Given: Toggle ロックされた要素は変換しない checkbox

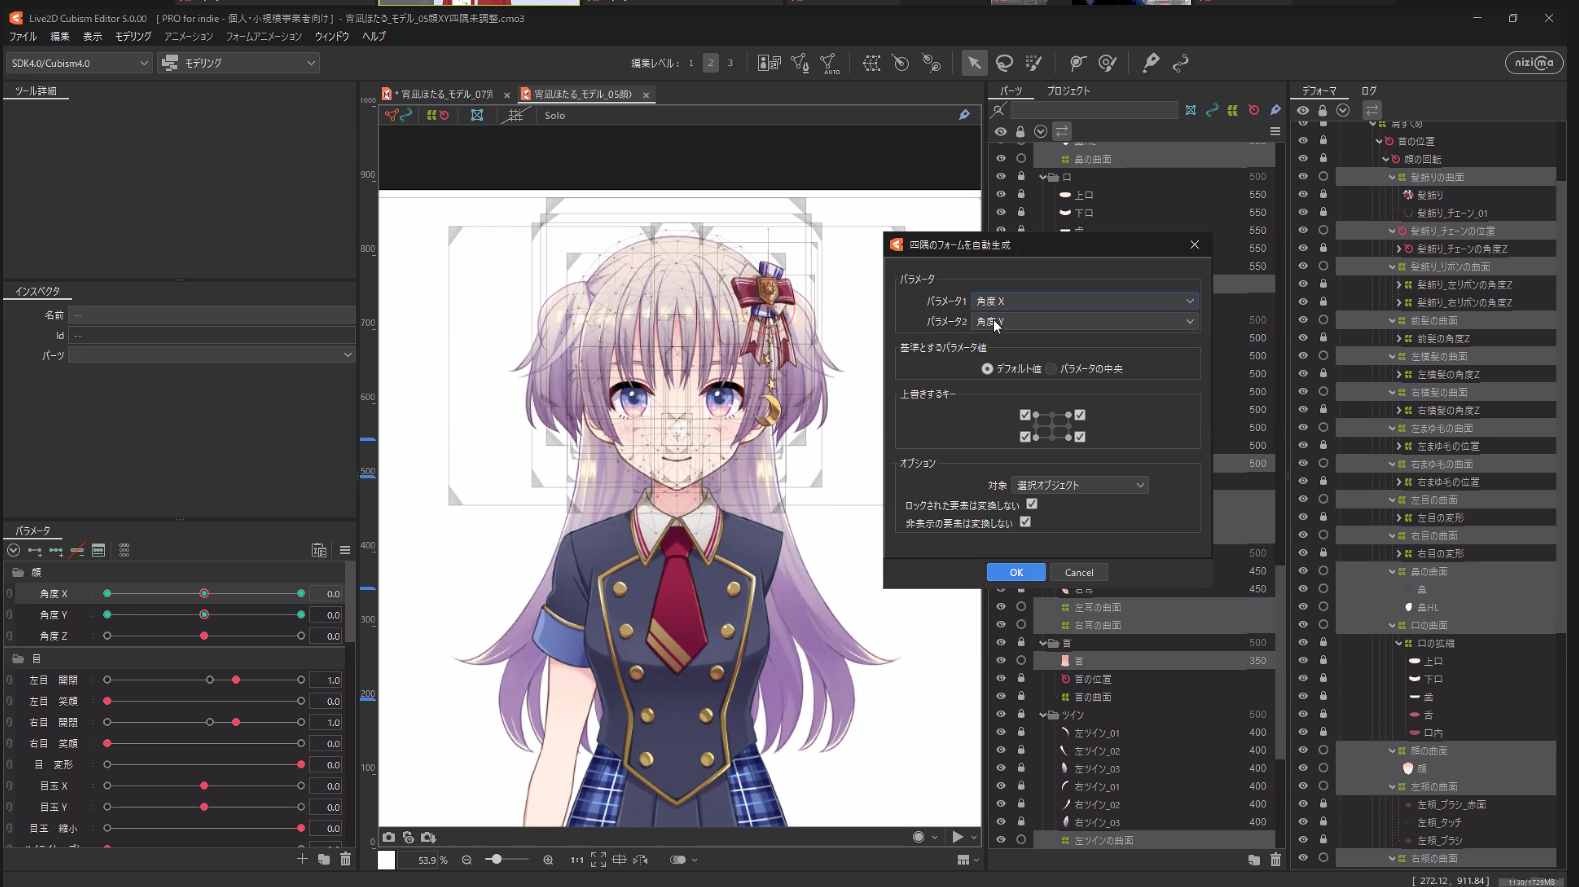Looking at the screenshot, I should pos(1032,504).
